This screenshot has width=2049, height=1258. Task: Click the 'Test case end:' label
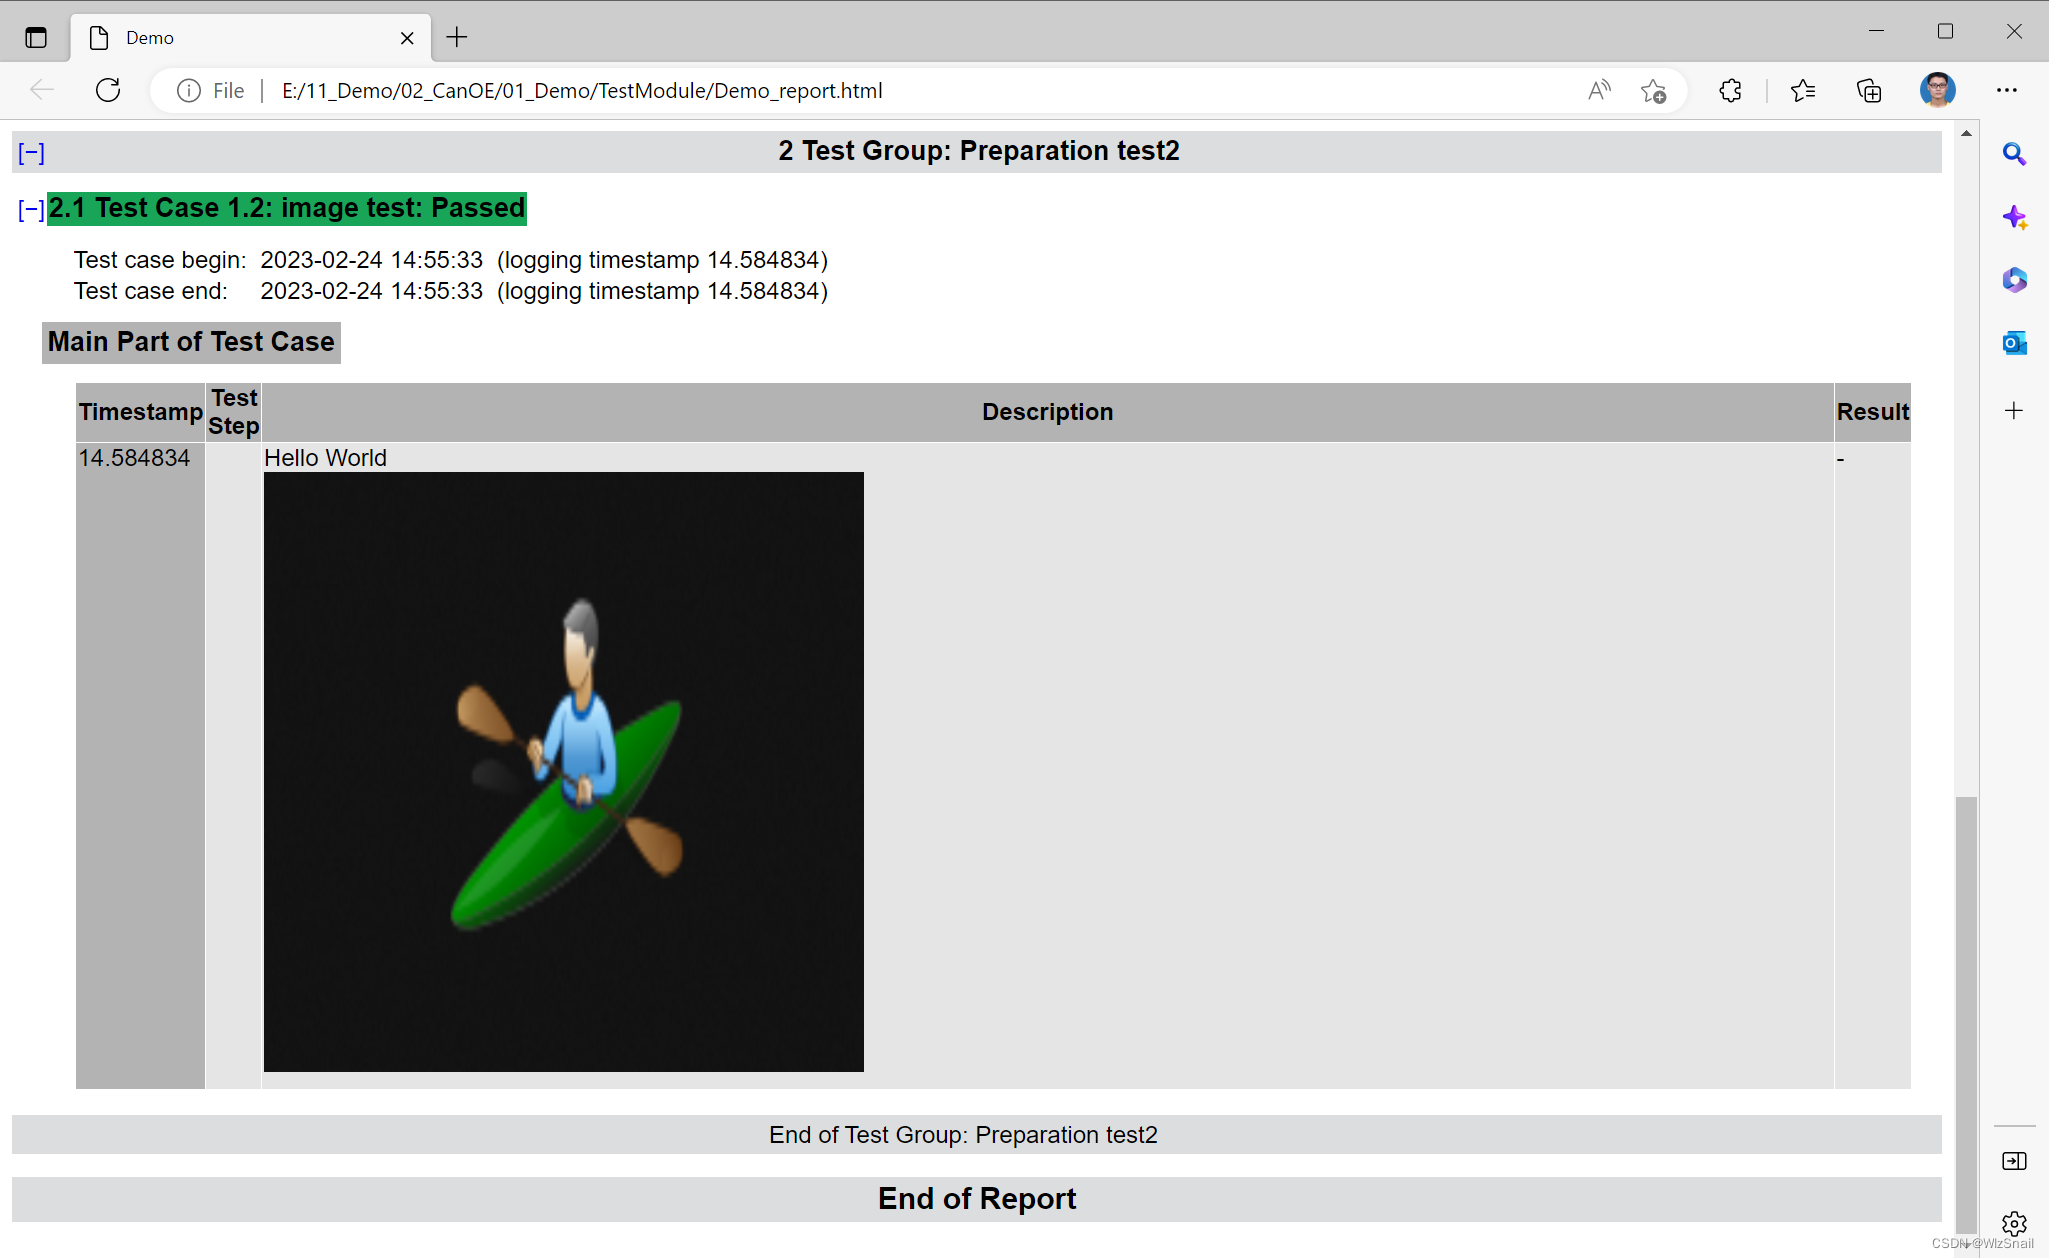tap(151, 291)
